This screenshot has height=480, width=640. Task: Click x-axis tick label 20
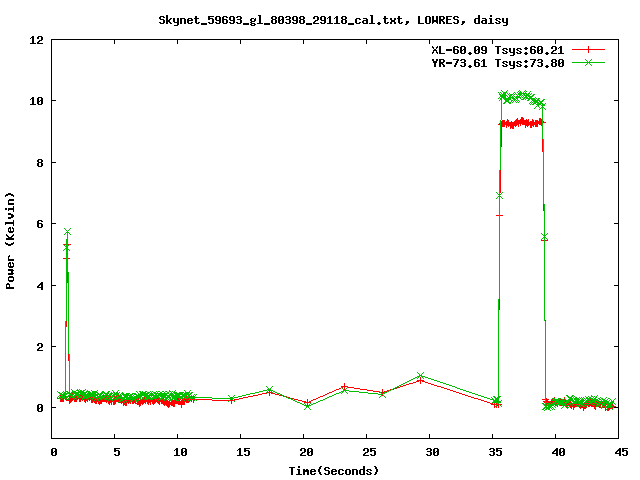(x=306, y=452)
